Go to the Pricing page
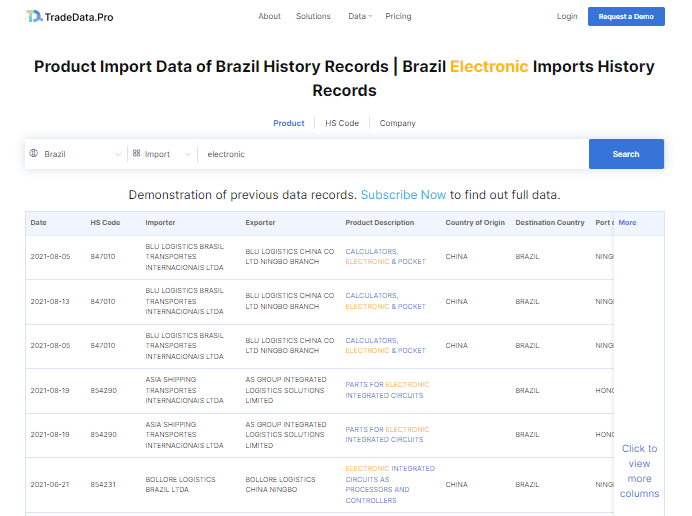This screenshot has width=692, height=516. pos(398,16)
